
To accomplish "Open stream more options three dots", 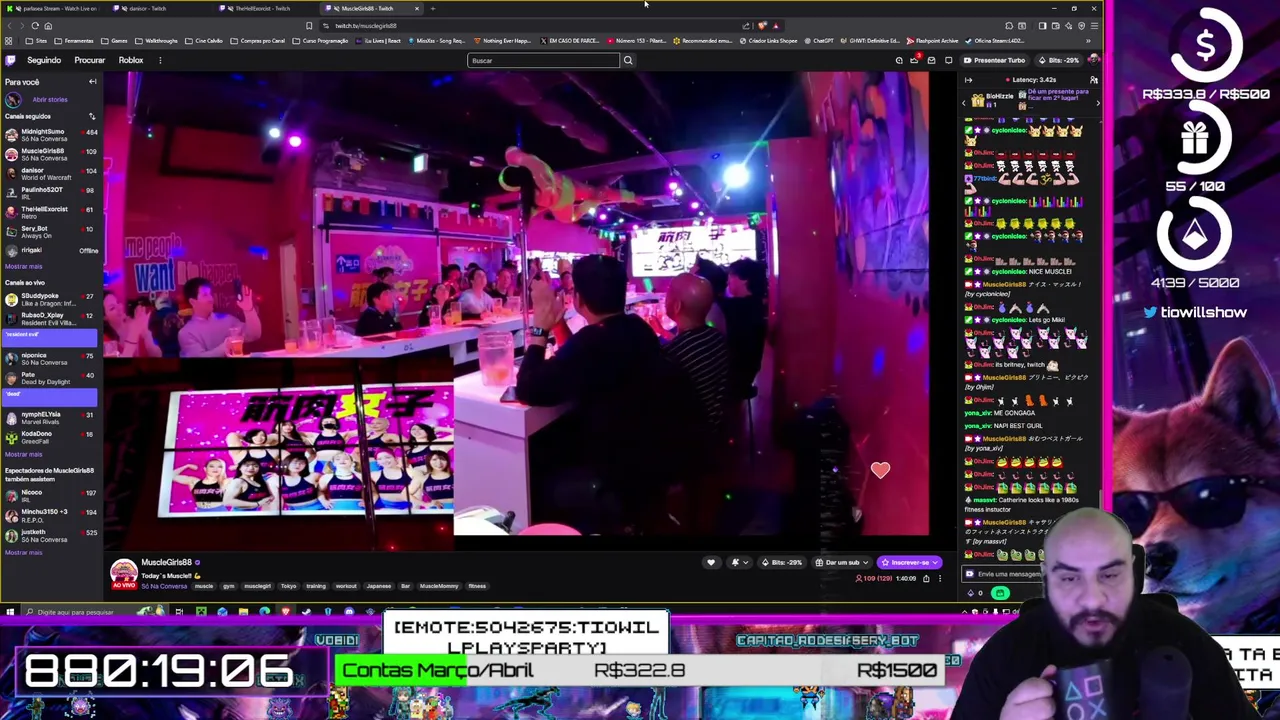I will click(x=940, y=578).
